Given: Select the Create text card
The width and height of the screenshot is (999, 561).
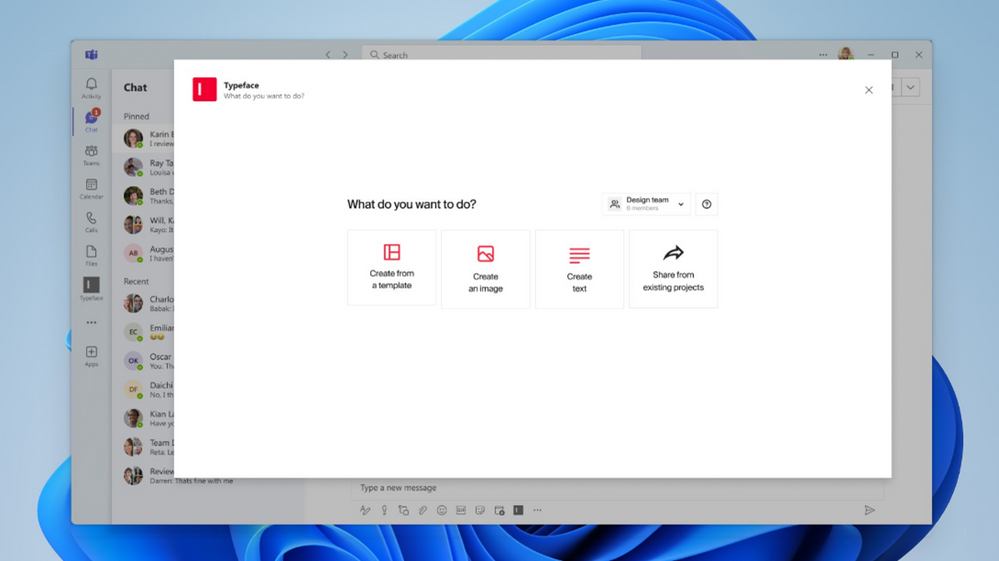Looking at the screenshot, I should [579, 269].
